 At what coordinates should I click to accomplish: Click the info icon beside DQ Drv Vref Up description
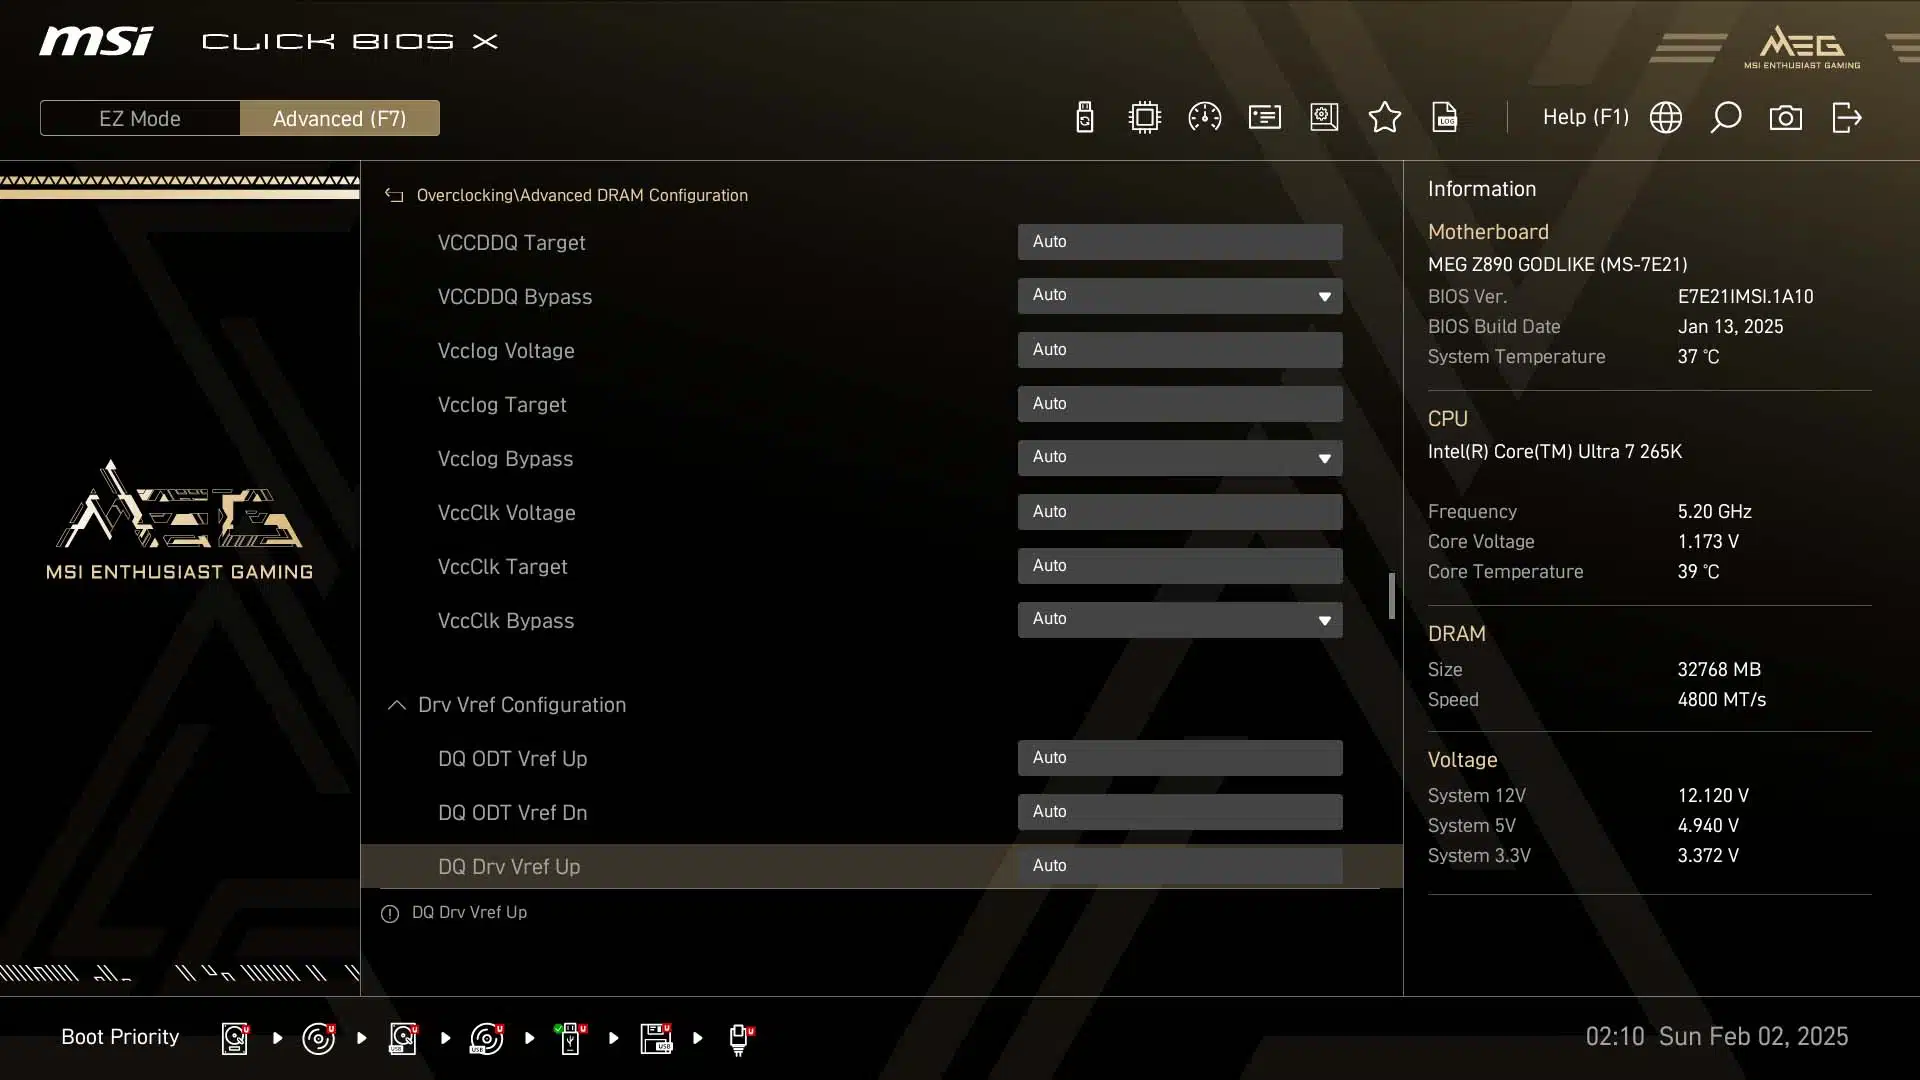[x=390, y=913]
